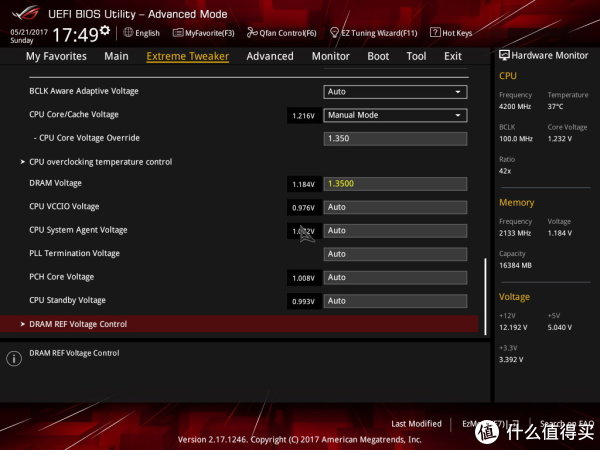The width and height of the screenshot is (600, 450).
Task: Click the MyFavorite list icon
Action: [178, 33]
